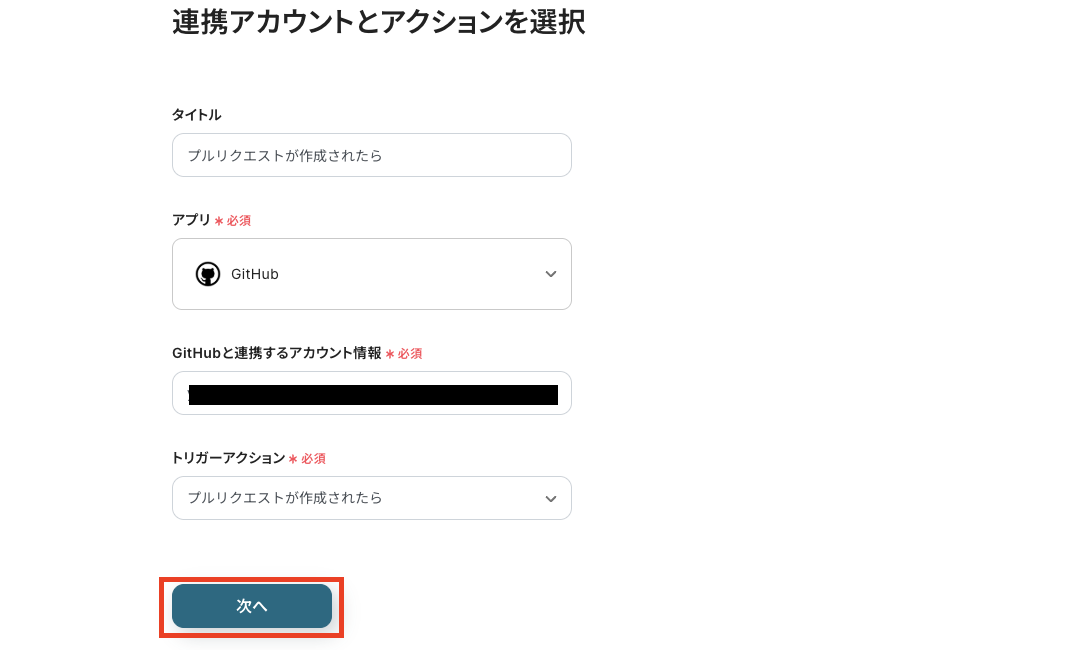Image resolution: width=1066 pixels, height=650 pixels.
Task: Click the title text プルリクエストが作成されたら in タイトル
Action: (286, 156)
